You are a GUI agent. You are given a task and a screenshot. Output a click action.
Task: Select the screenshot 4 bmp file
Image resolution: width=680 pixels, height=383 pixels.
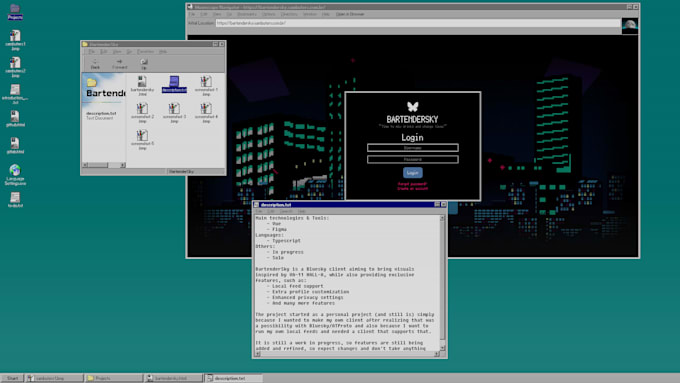[206, 112]
